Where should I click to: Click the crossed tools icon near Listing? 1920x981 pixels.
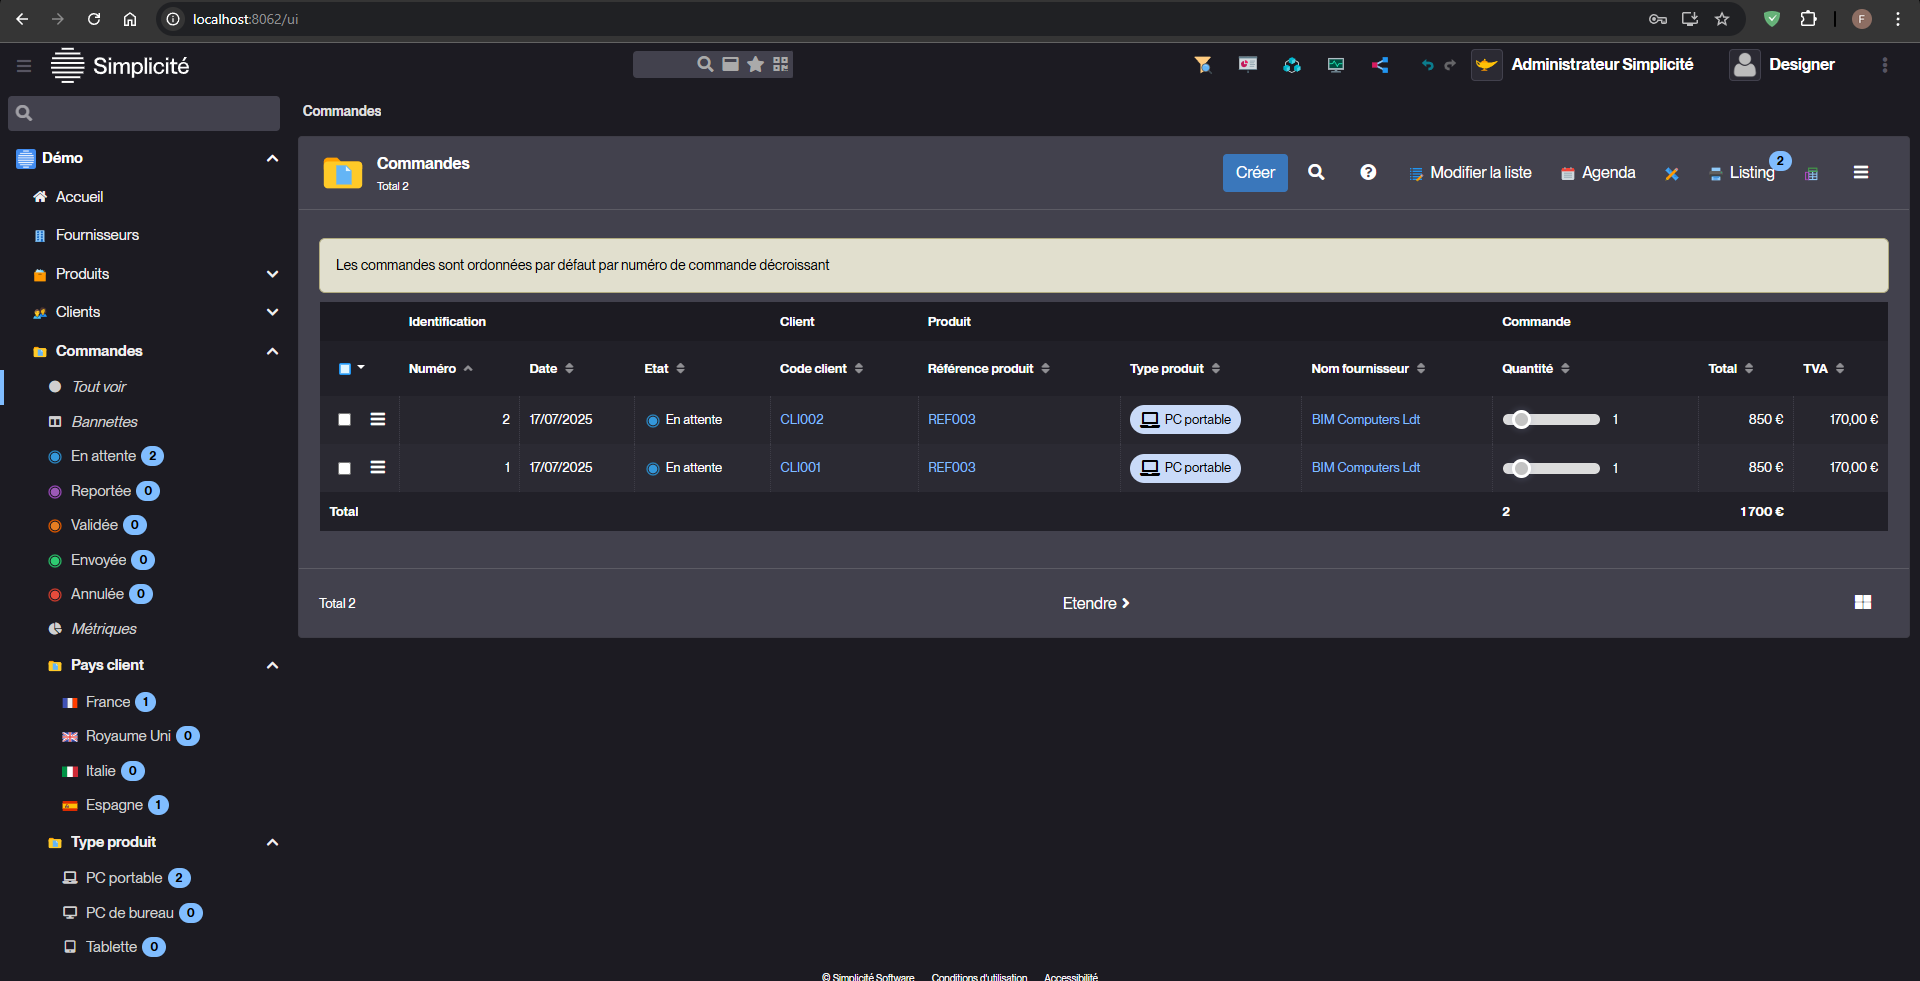1671,173
